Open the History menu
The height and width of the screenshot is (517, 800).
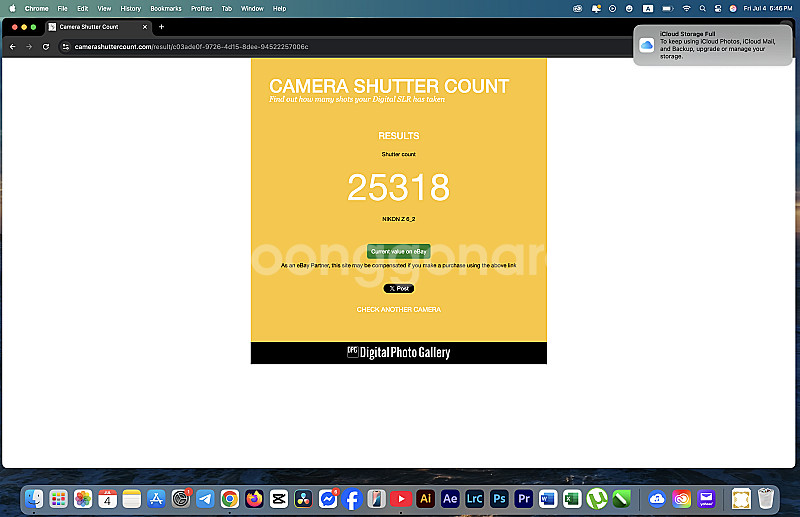(x=131, y=9)
